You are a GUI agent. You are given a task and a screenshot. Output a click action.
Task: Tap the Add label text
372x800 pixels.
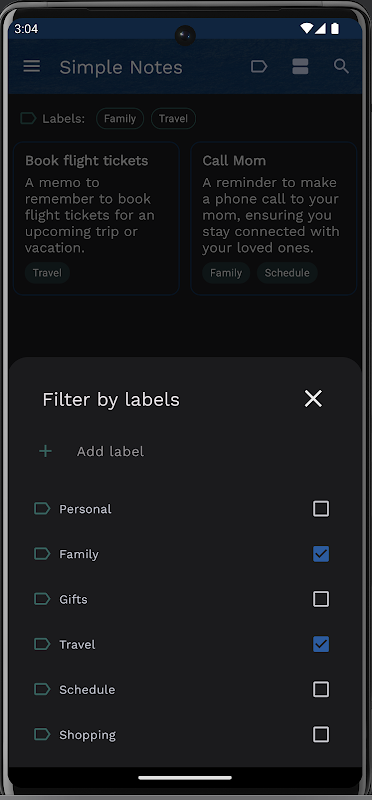(110, 452)
